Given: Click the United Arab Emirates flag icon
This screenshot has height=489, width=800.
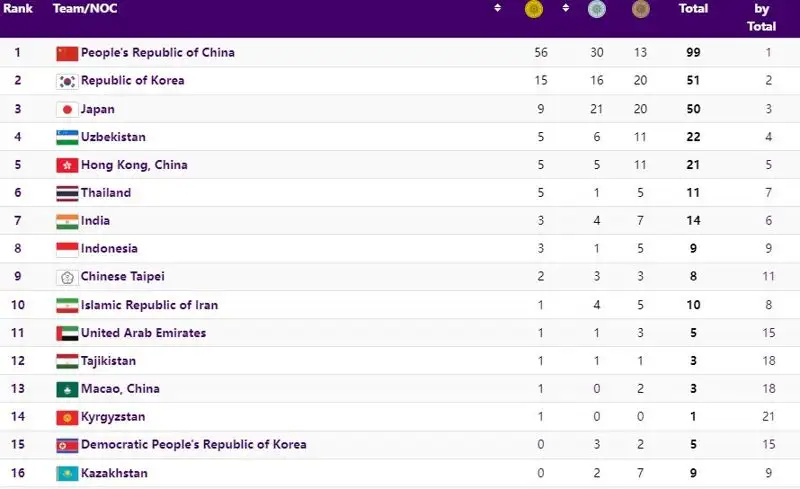Looking at the screenshot, I should tap(67, 333).
